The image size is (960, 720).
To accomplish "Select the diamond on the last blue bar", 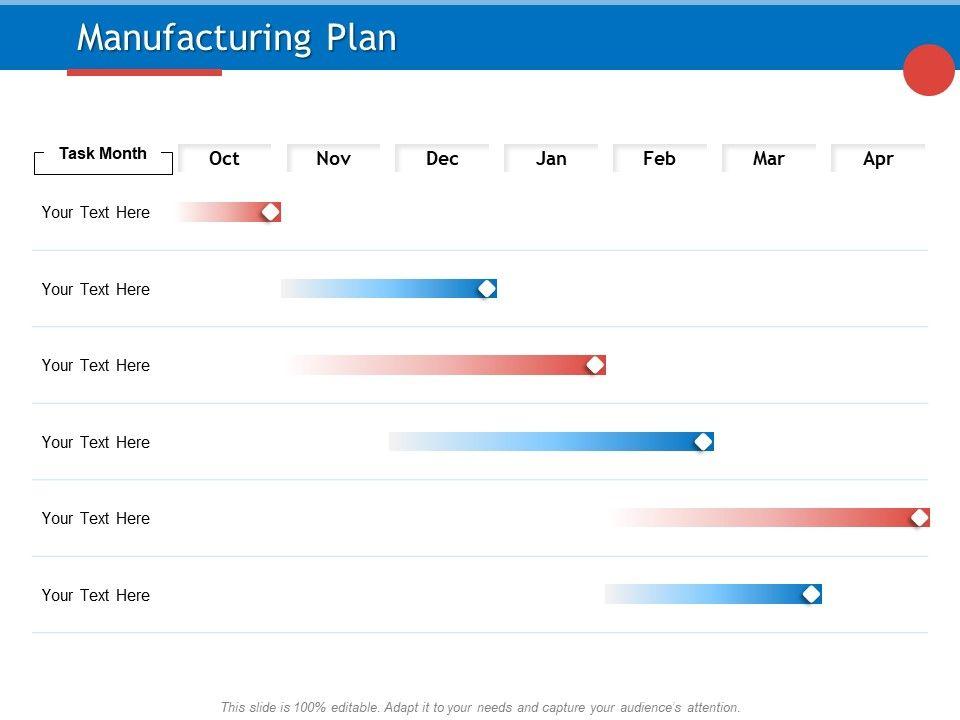I will point(812,595).
